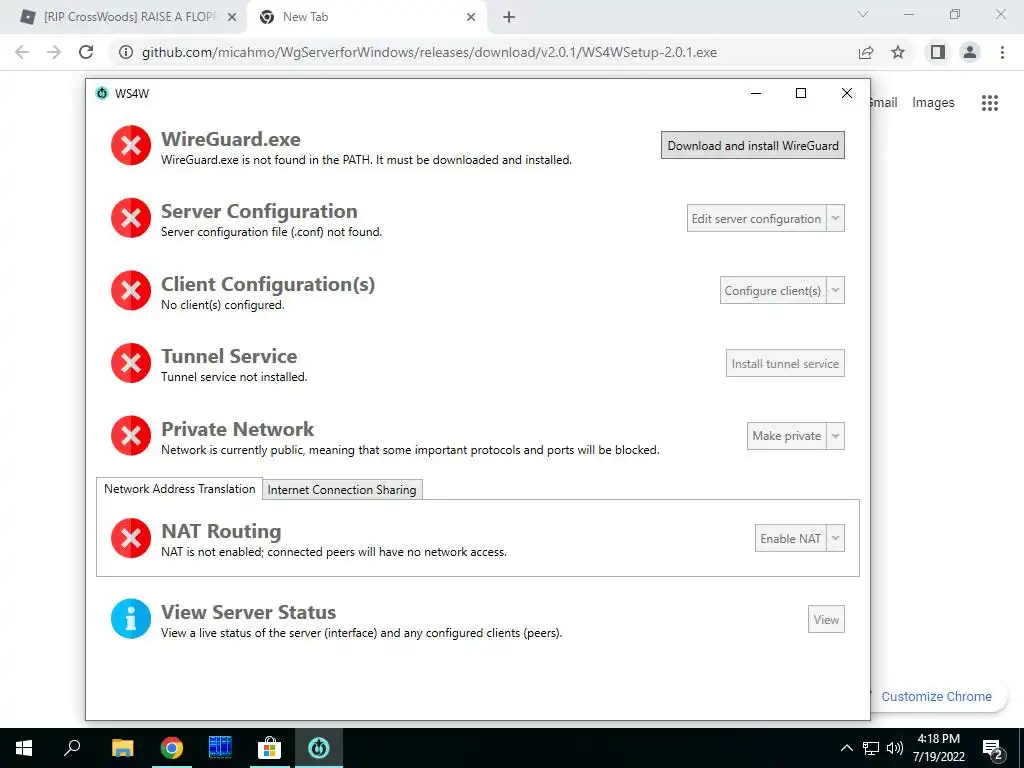The width and height of the screenshot is (1024, 768).
Task: Click Configure client(s) button
Action: [x=773, y=291]
